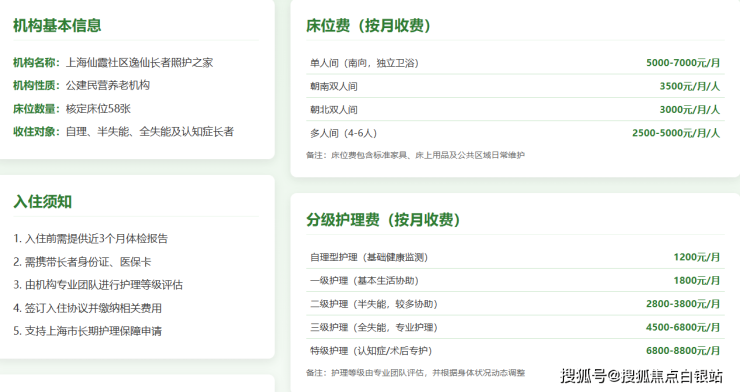Click the 护理等级 remark about 专业团队评估
740x392 pixels.
pyautogui.click(x=415, y=373)
